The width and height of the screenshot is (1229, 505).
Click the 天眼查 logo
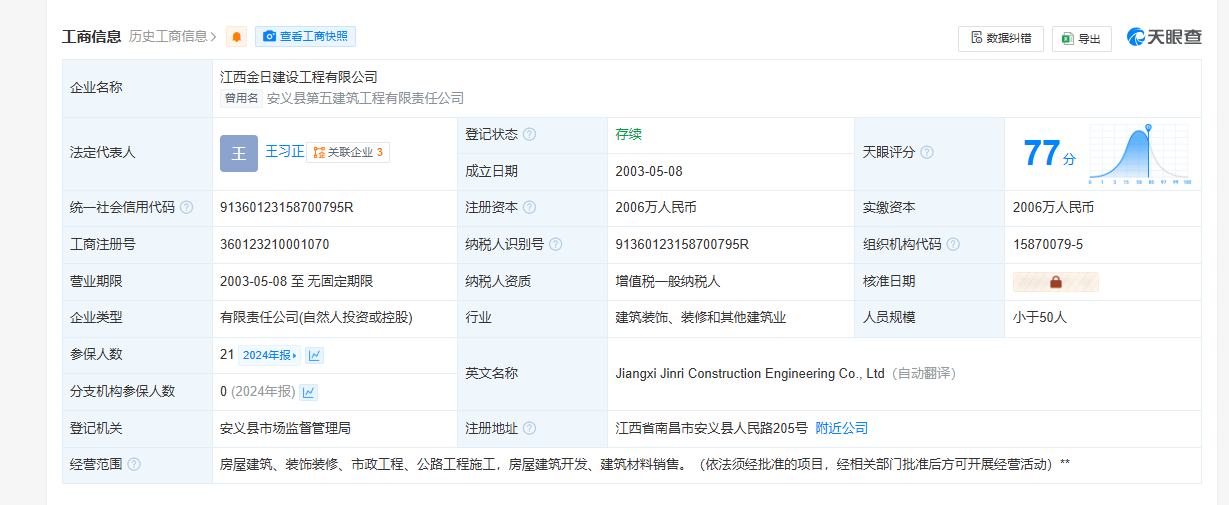tap(1164, 37)
